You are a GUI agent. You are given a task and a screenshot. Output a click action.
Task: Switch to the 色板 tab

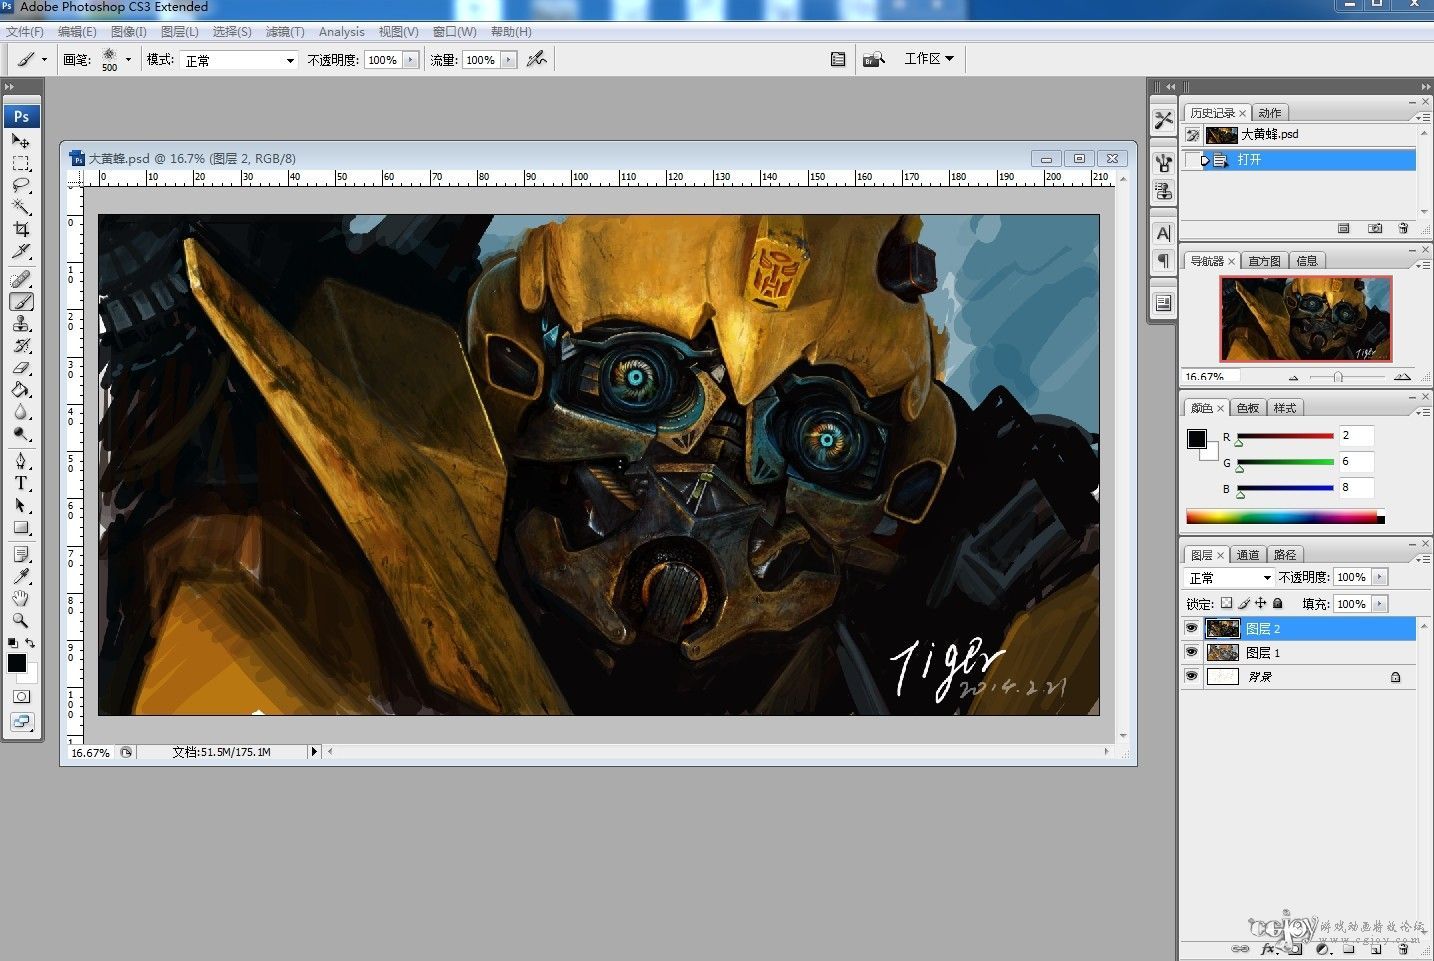(x=1248, y=408)
